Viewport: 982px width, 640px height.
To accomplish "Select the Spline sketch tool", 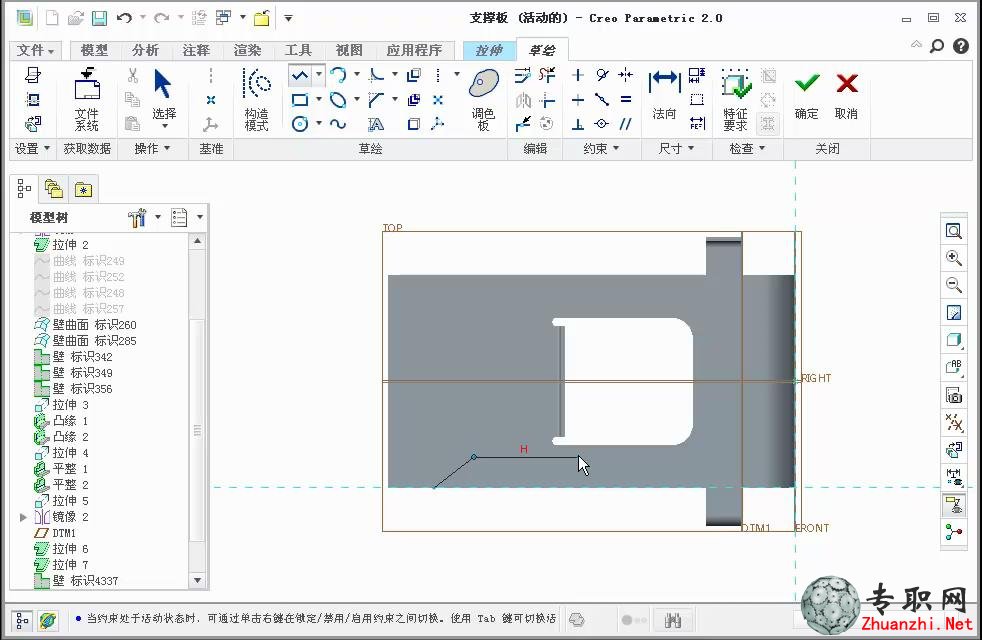I will (x=338, y=124).
